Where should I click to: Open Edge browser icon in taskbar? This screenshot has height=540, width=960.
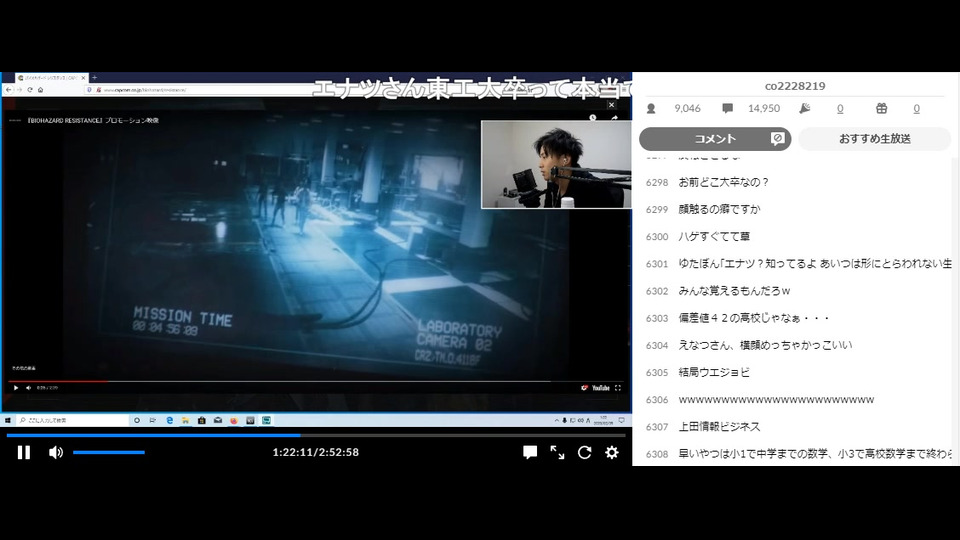(x=170, y=421)
